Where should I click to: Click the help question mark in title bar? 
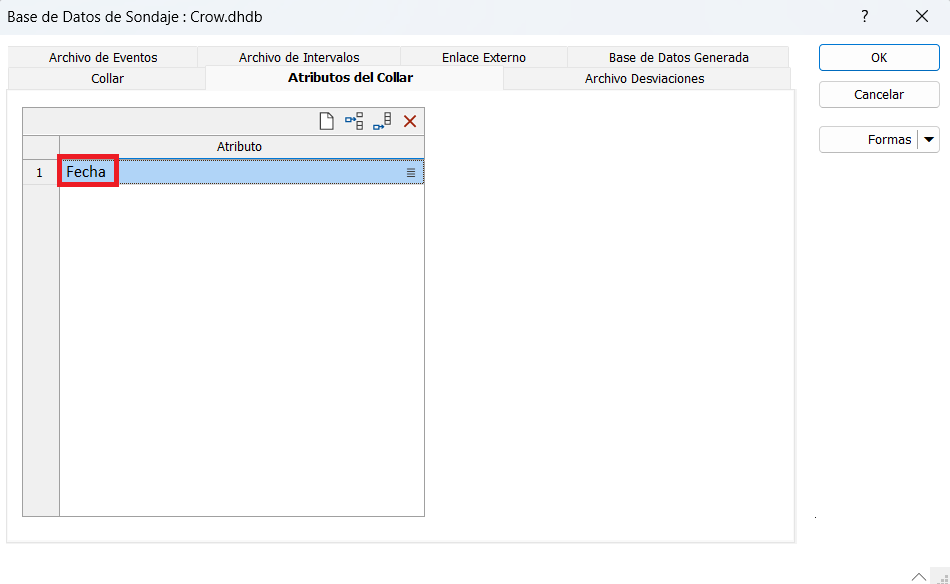tap(865, 17)
